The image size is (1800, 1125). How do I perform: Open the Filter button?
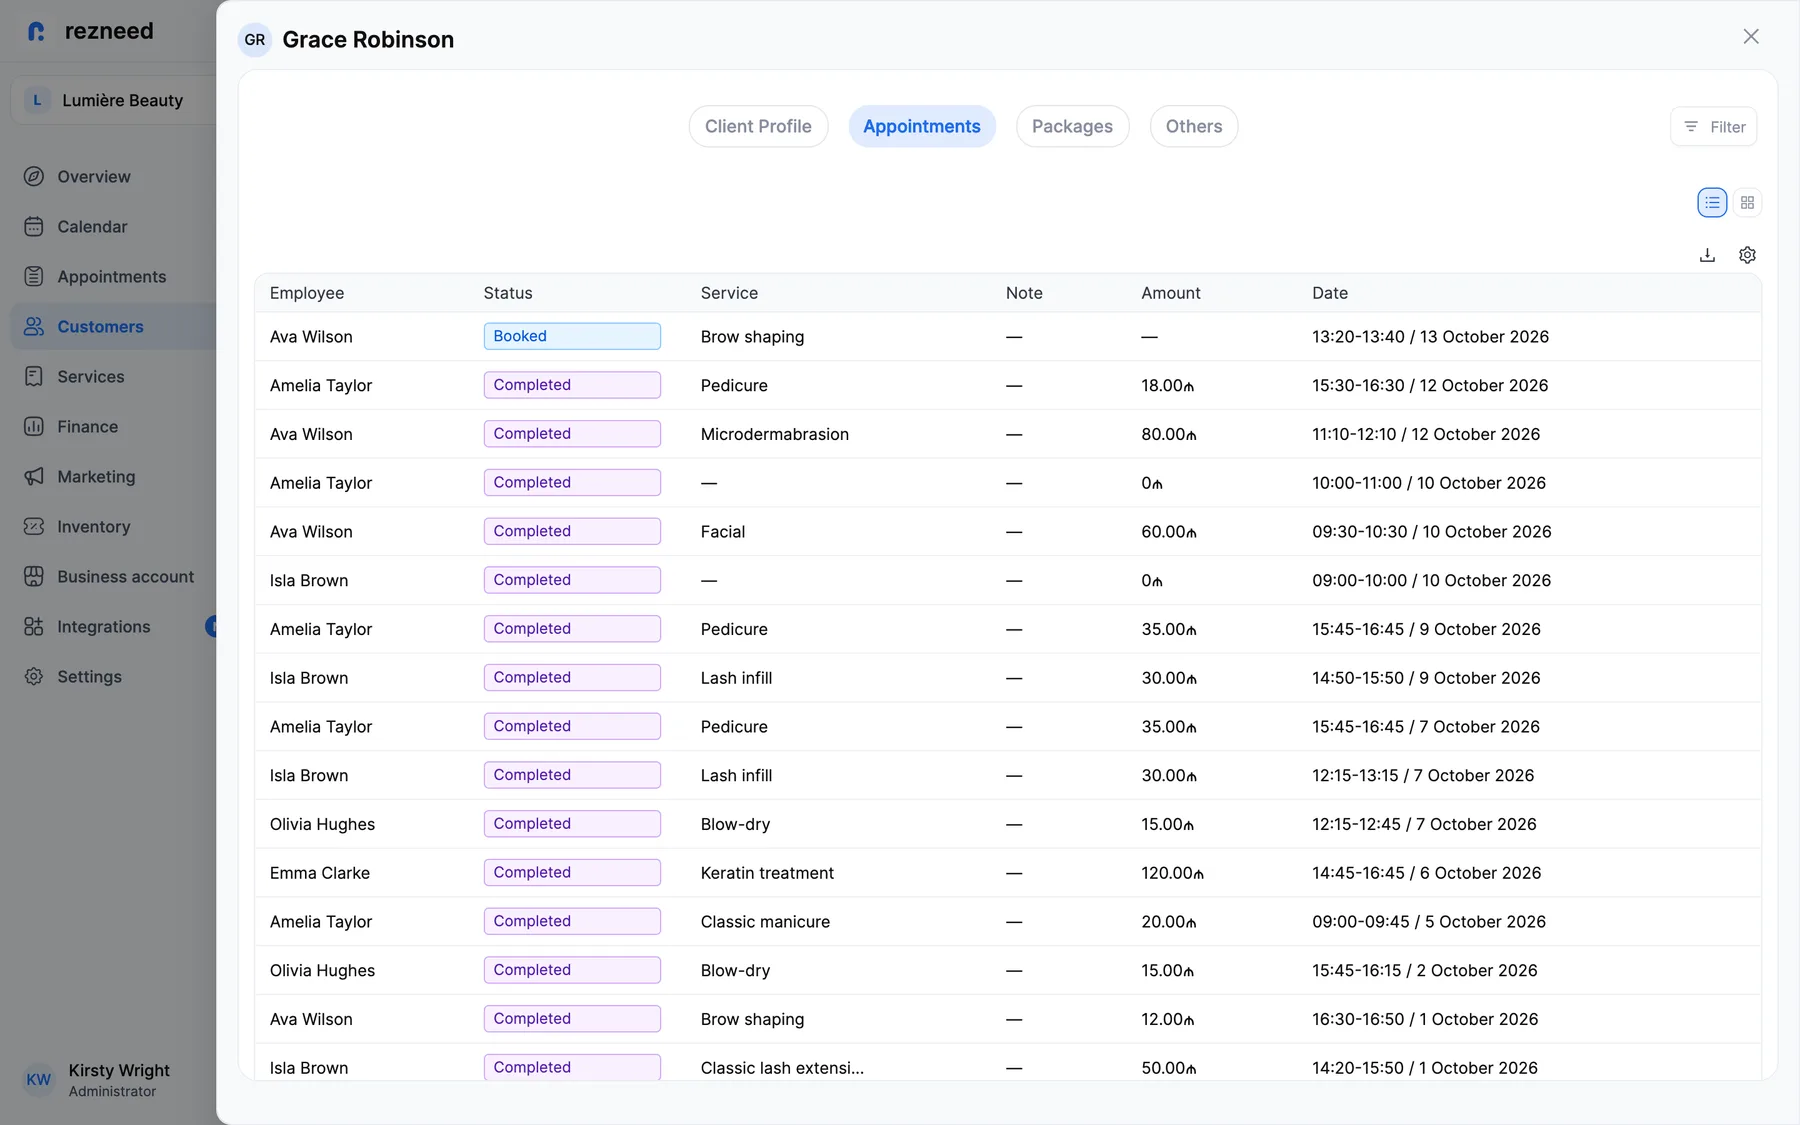(x=1714, y=127)
